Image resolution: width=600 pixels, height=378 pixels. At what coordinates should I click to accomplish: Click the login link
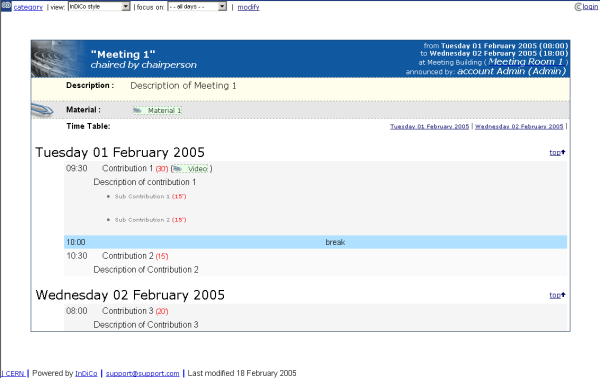tap(590, 7)
